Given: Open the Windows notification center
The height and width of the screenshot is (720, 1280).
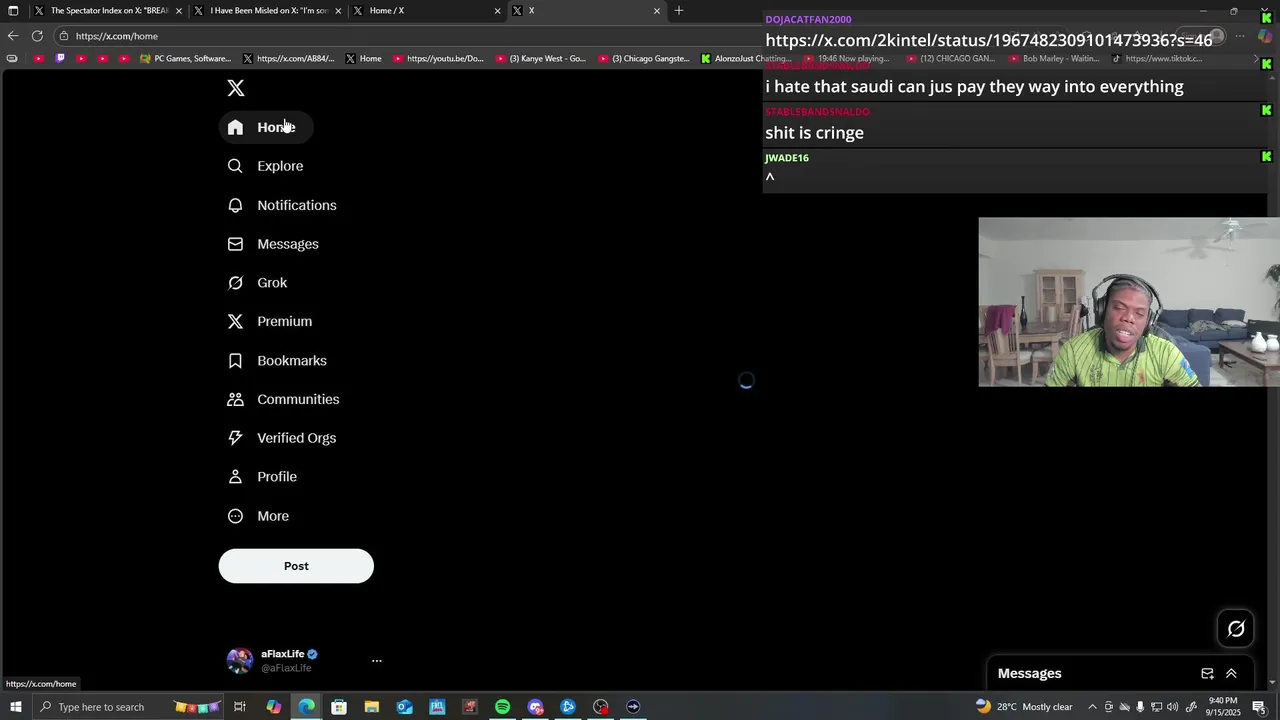Looking at the screenshot, I should point(1259,707).
